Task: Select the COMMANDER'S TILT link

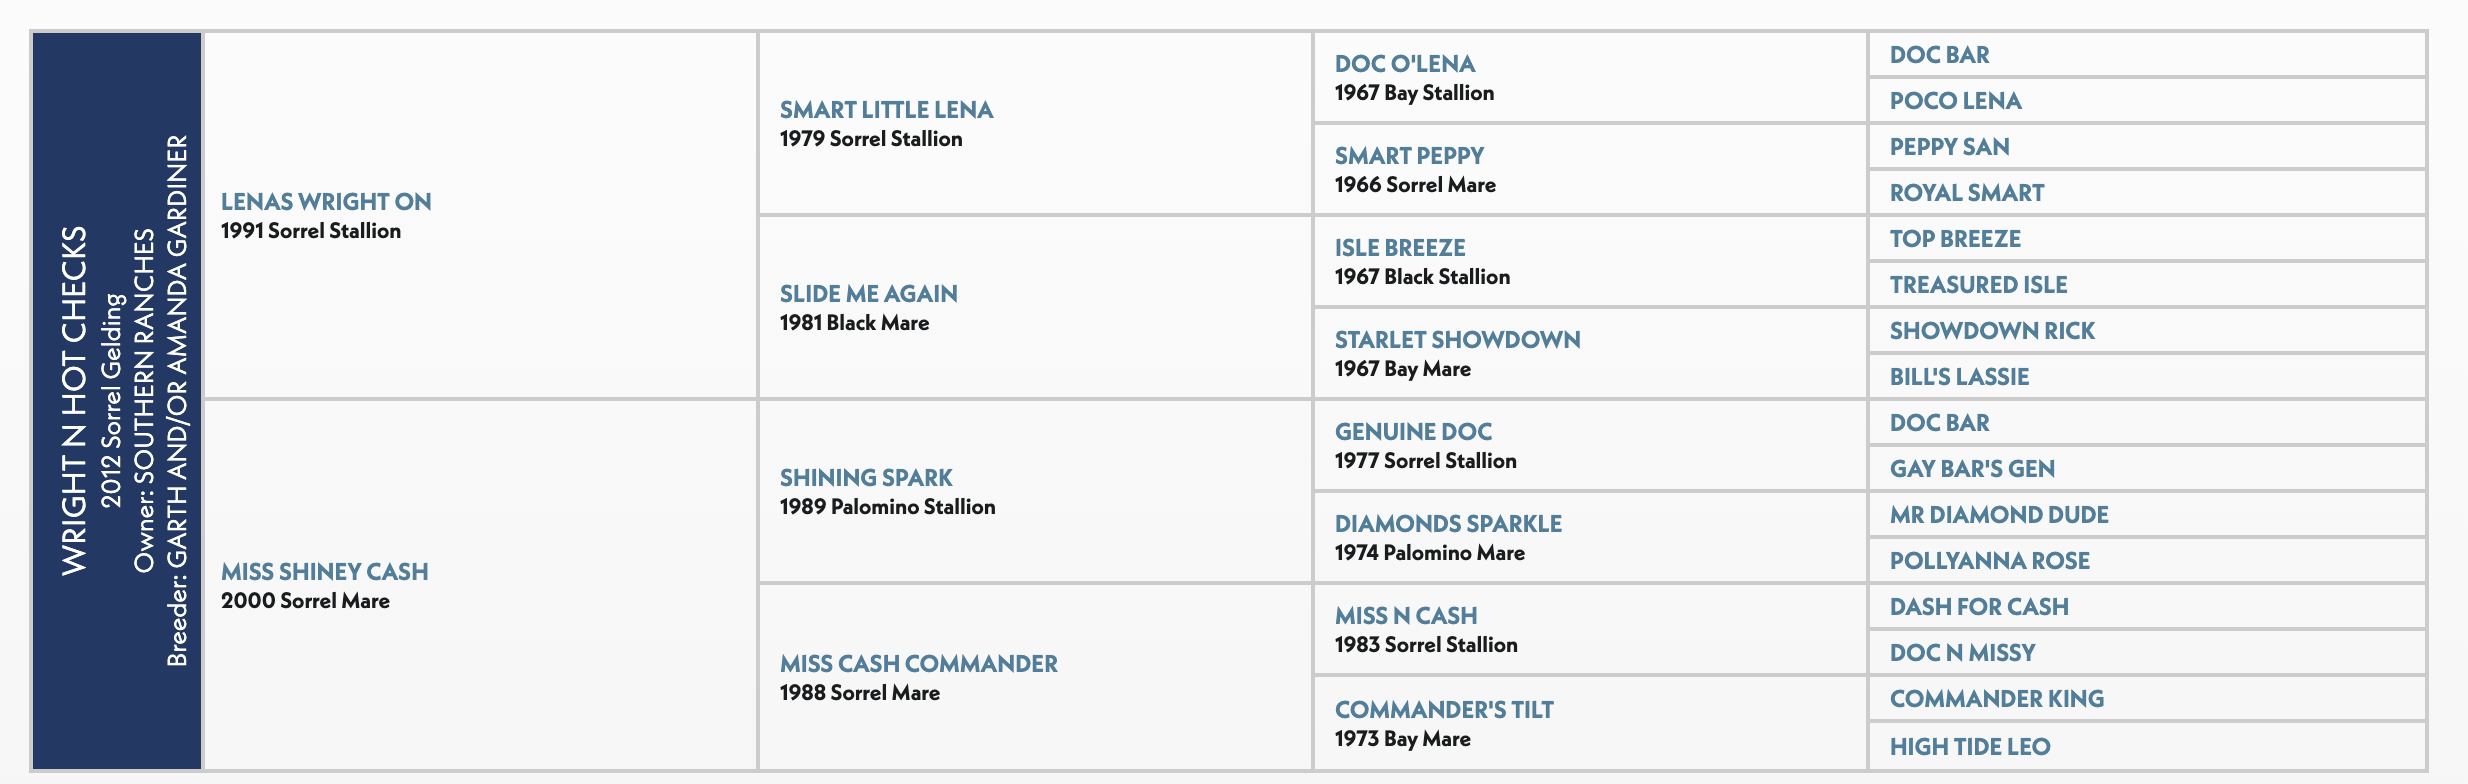Action: point(1444,710)
